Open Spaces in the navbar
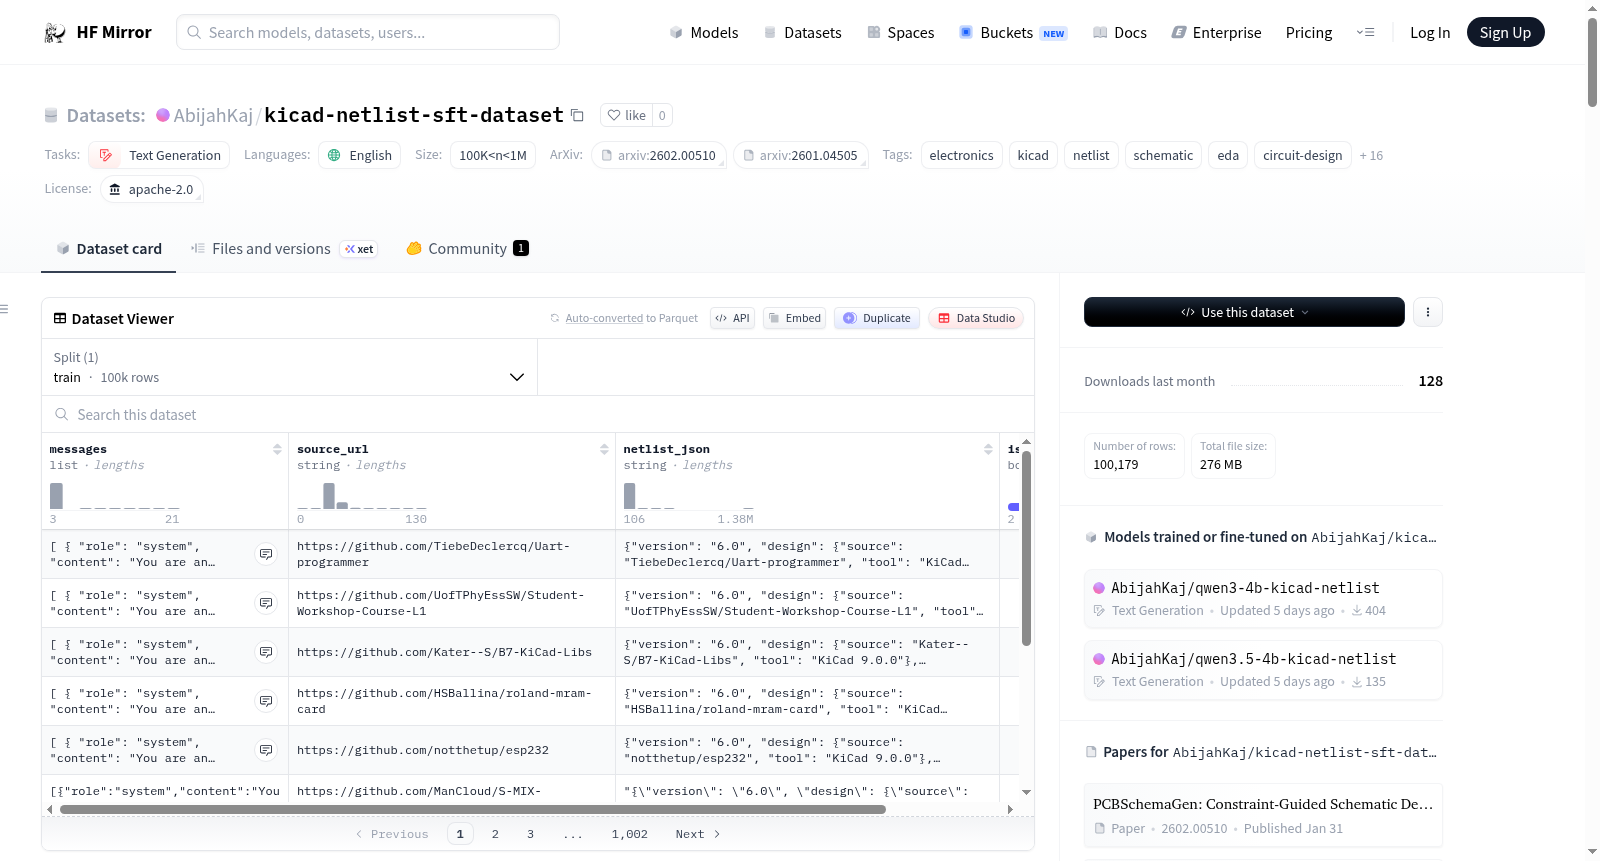The height and width of the screenshot is (861, 1600). [x=901, y=33]
